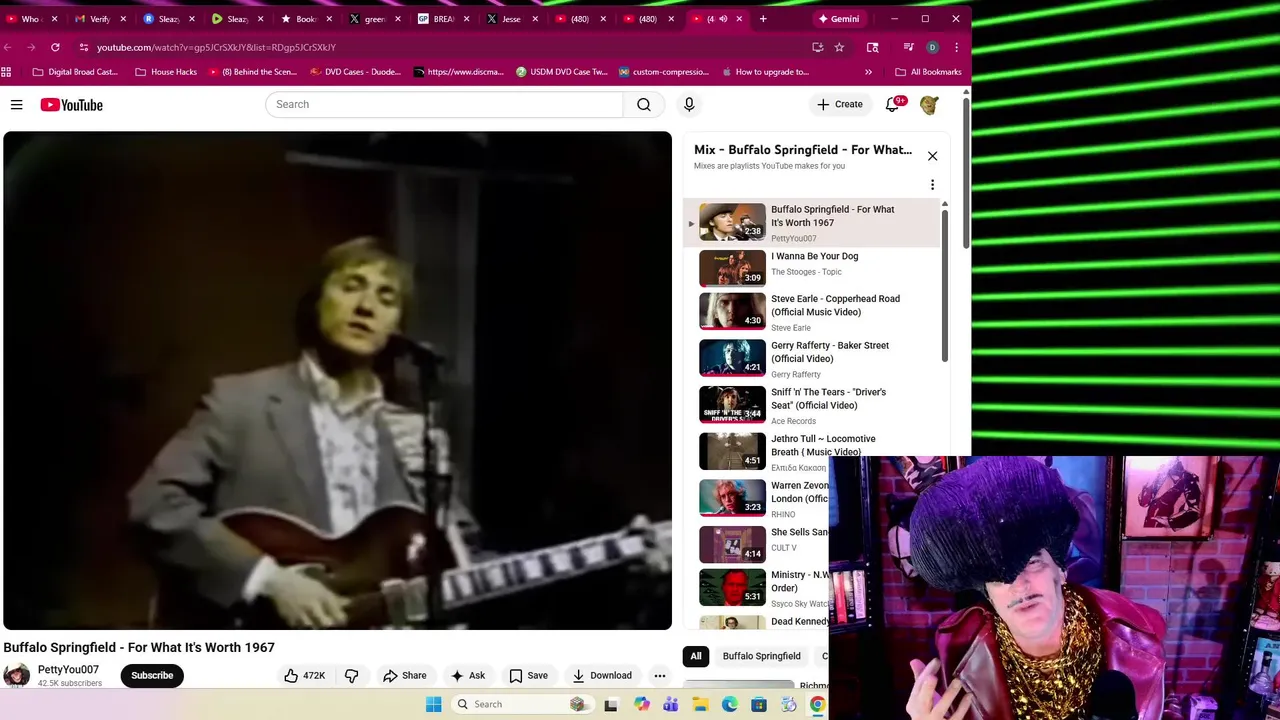
Task: Play Jethro Tull Locomotive Breath in mix
Action: (x=812, y=452)
